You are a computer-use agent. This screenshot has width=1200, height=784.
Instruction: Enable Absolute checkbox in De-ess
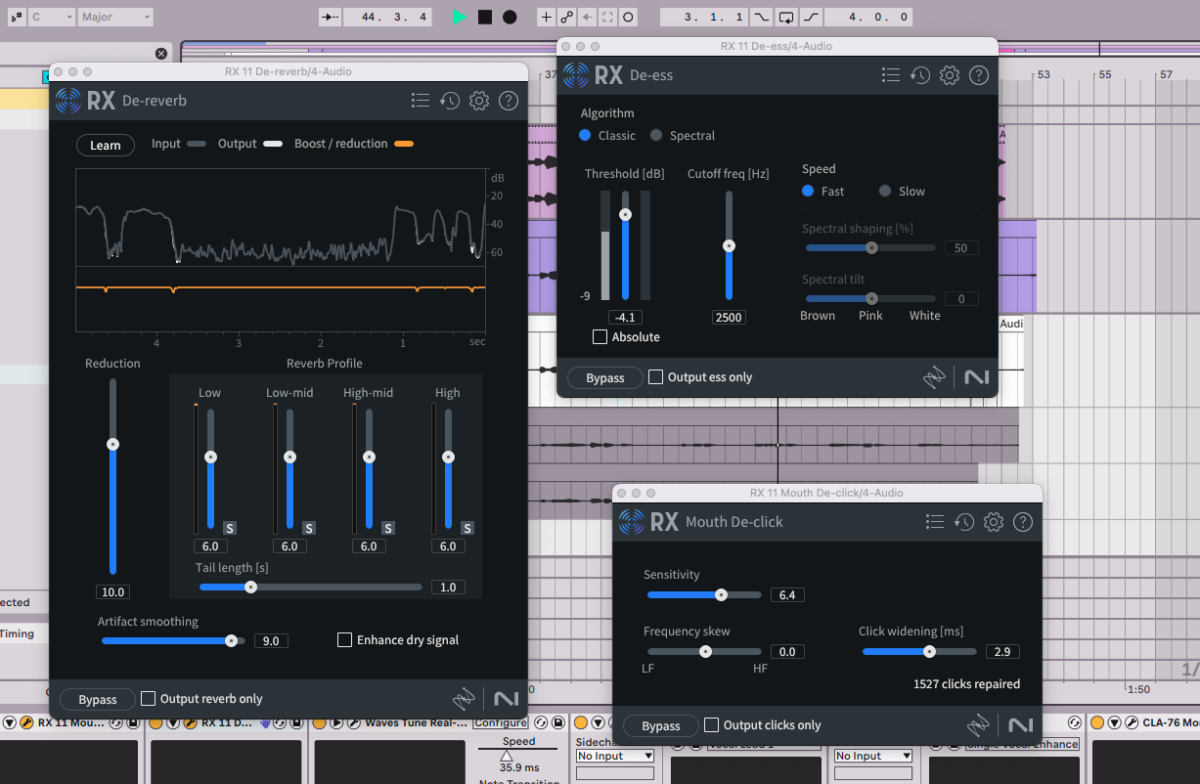click(600, 337)
